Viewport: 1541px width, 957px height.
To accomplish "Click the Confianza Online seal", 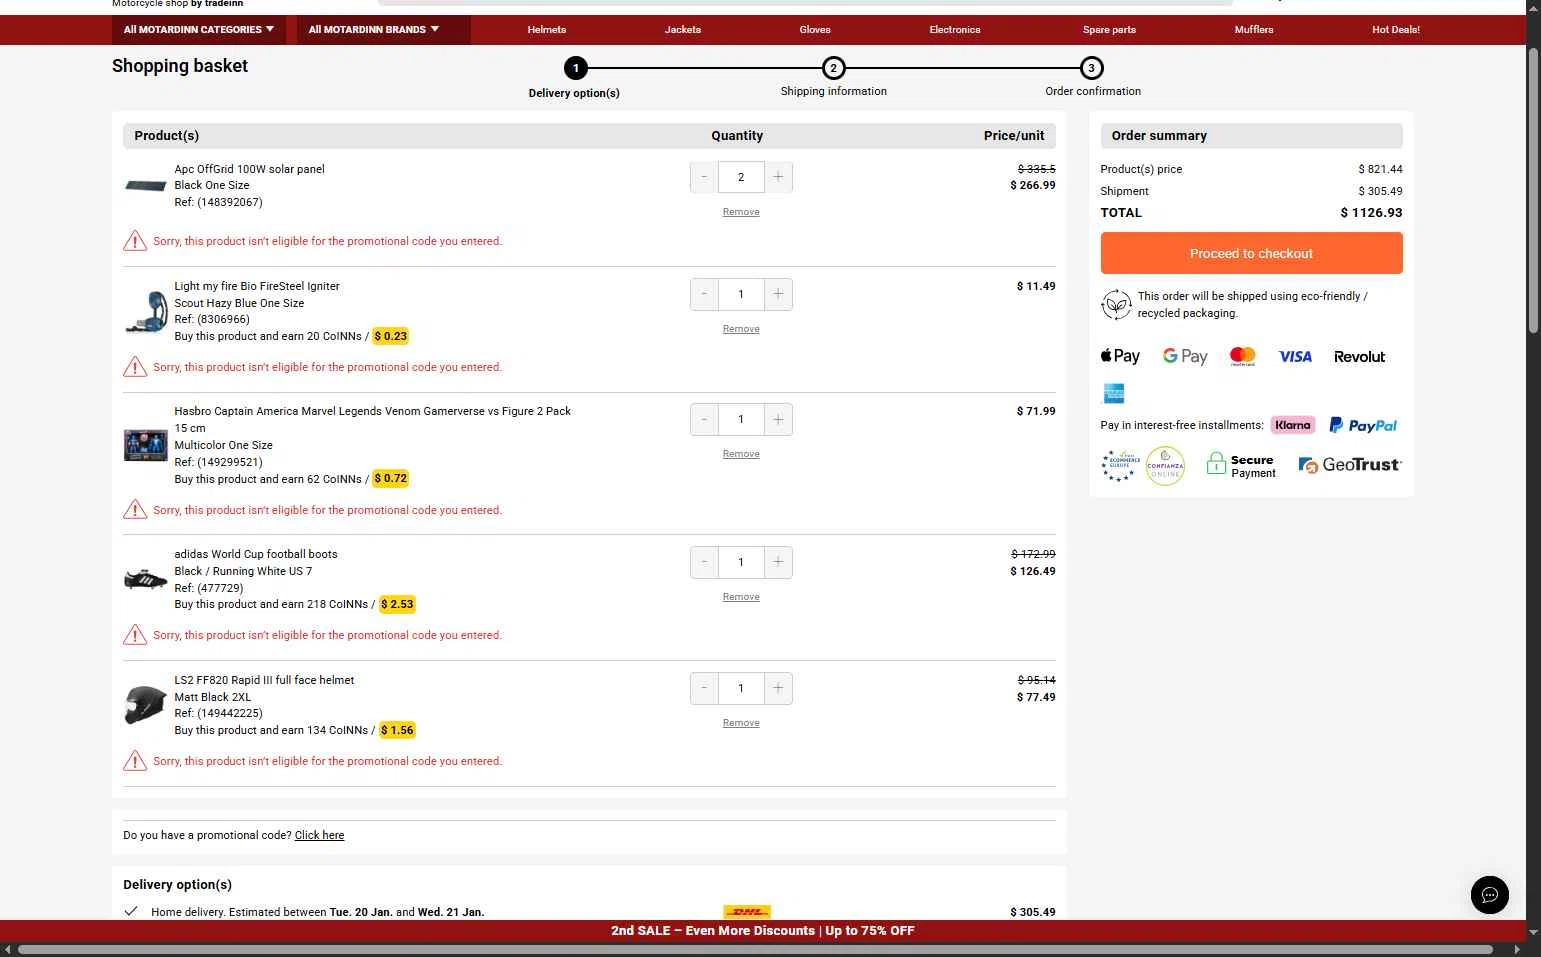I will coord(1165,466).
